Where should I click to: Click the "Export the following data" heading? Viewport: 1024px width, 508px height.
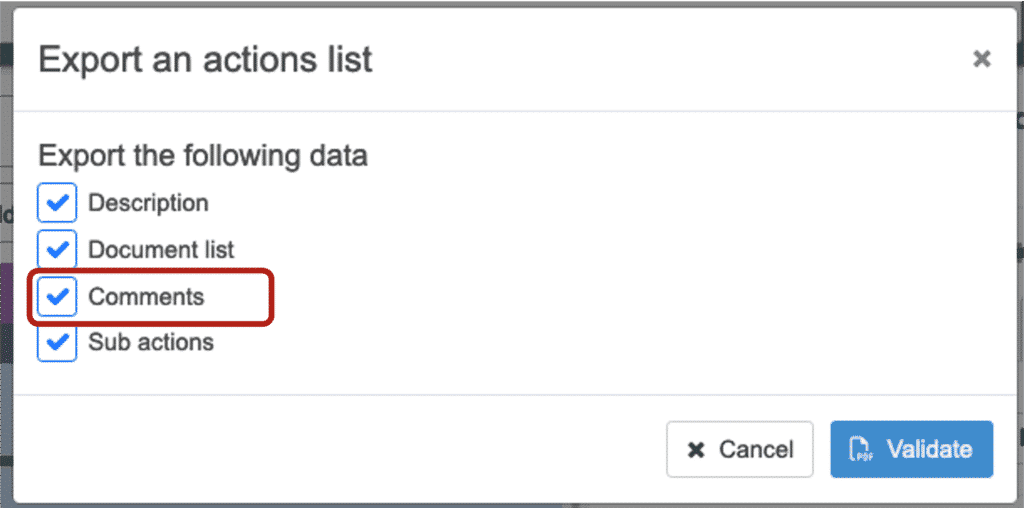(x=203, y=156)
